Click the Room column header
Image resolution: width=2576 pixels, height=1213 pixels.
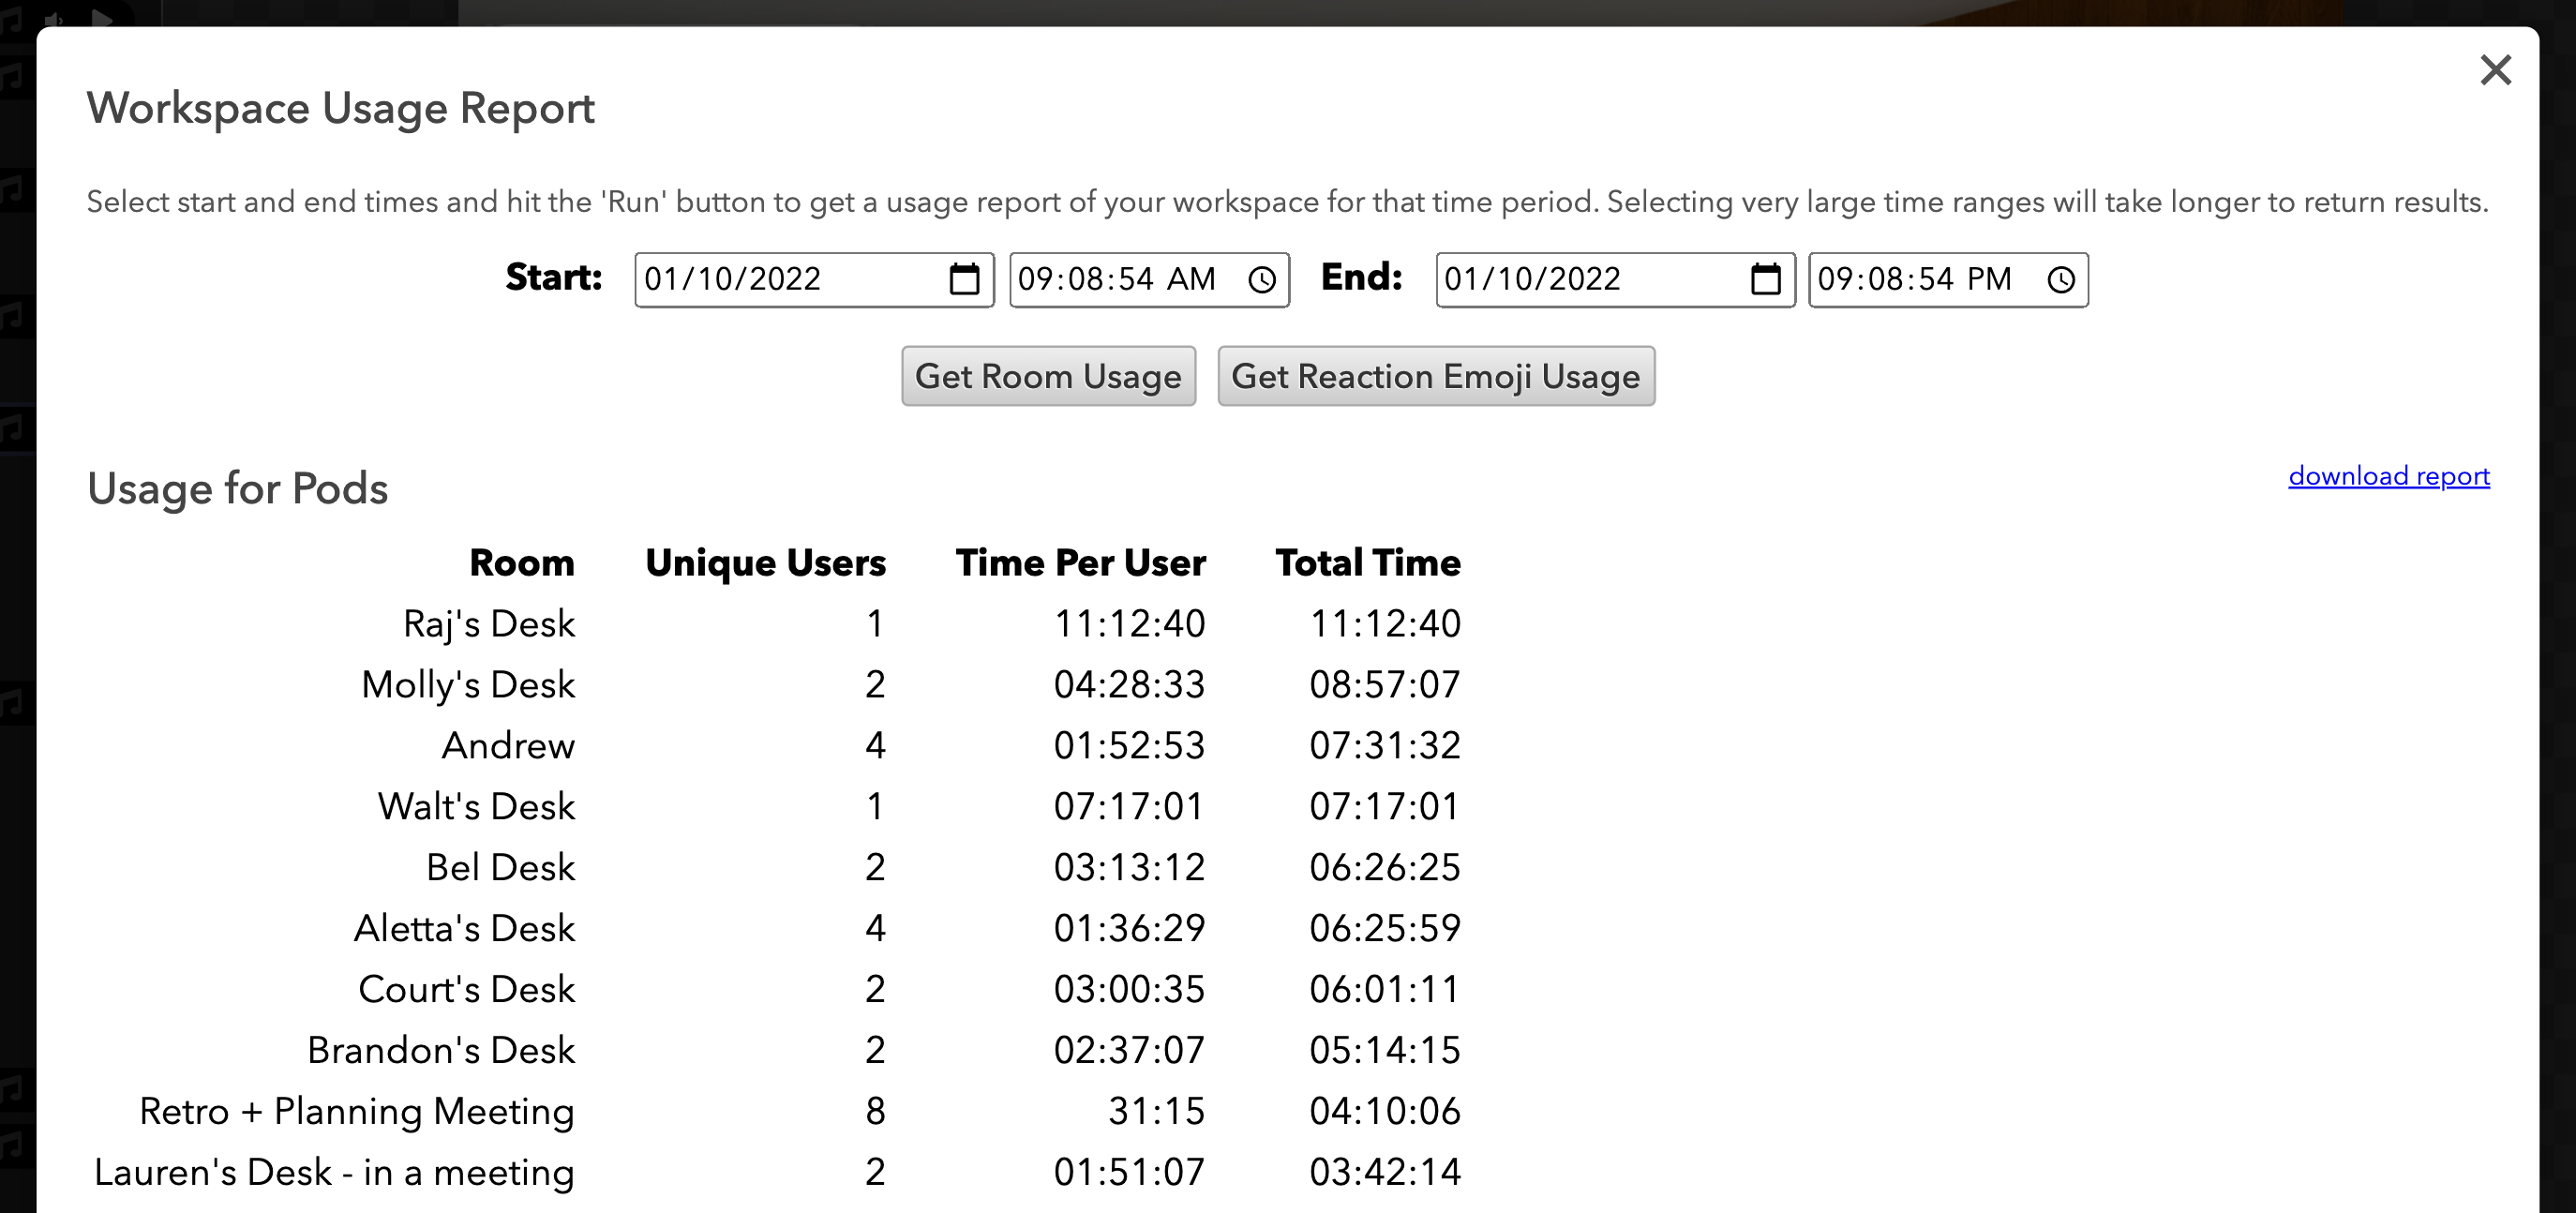(522, 563)
